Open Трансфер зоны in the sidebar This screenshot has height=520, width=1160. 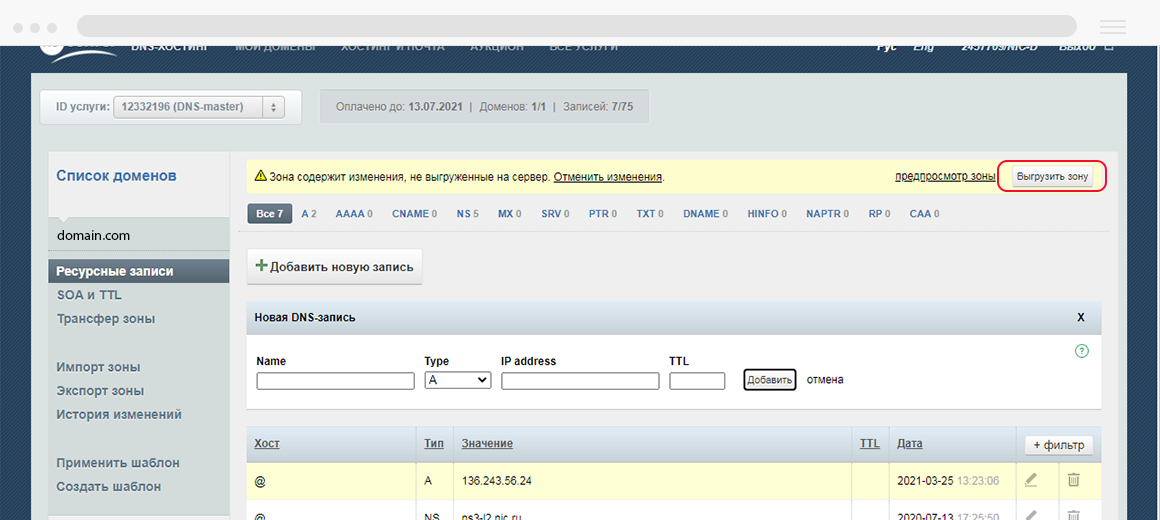tap(106, 319)
